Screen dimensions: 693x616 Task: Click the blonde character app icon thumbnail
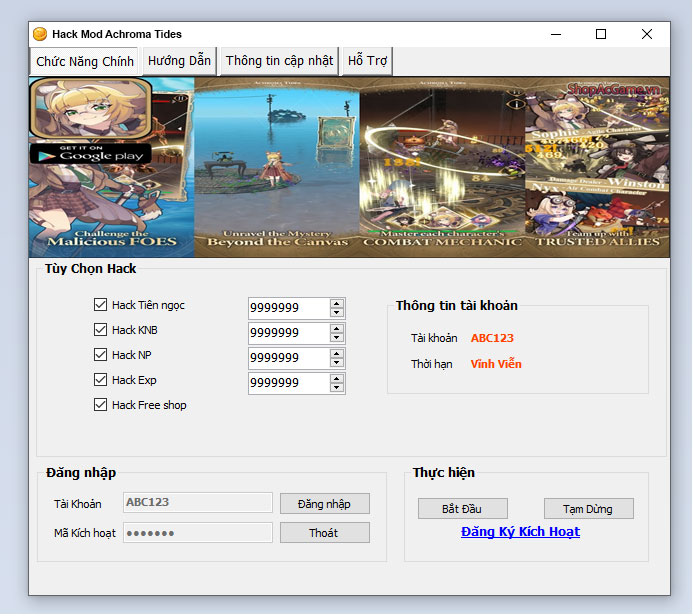pyautogui.click(x=91, y=108)
